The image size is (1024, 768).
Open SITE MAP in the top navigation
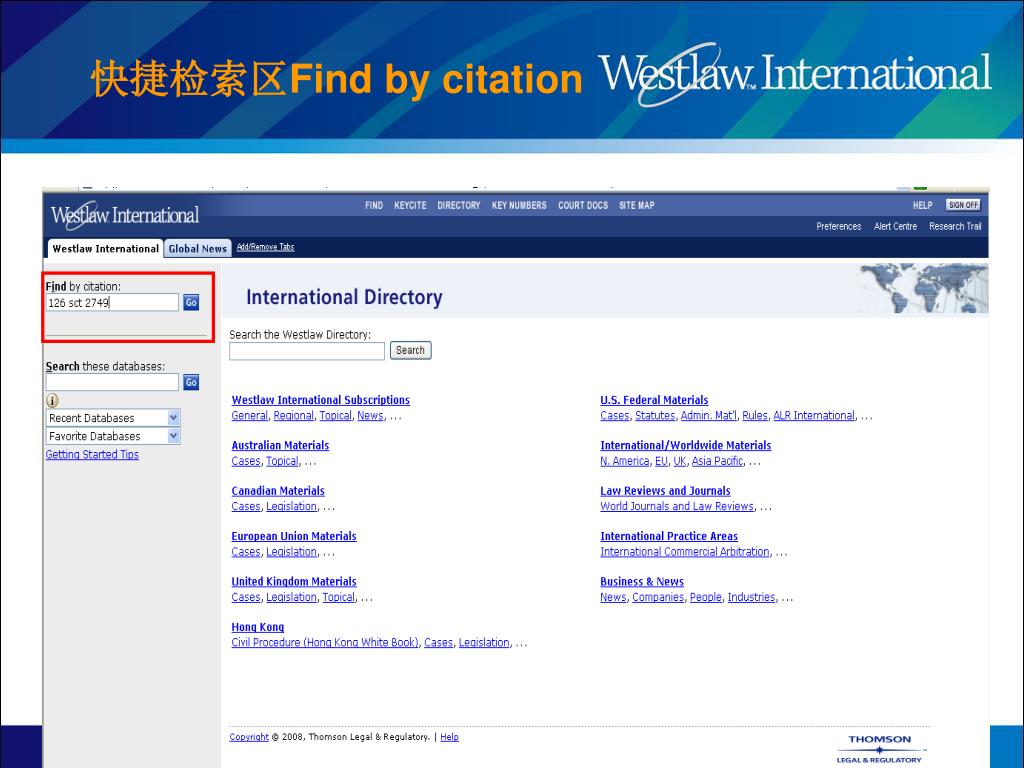[637, 205]
